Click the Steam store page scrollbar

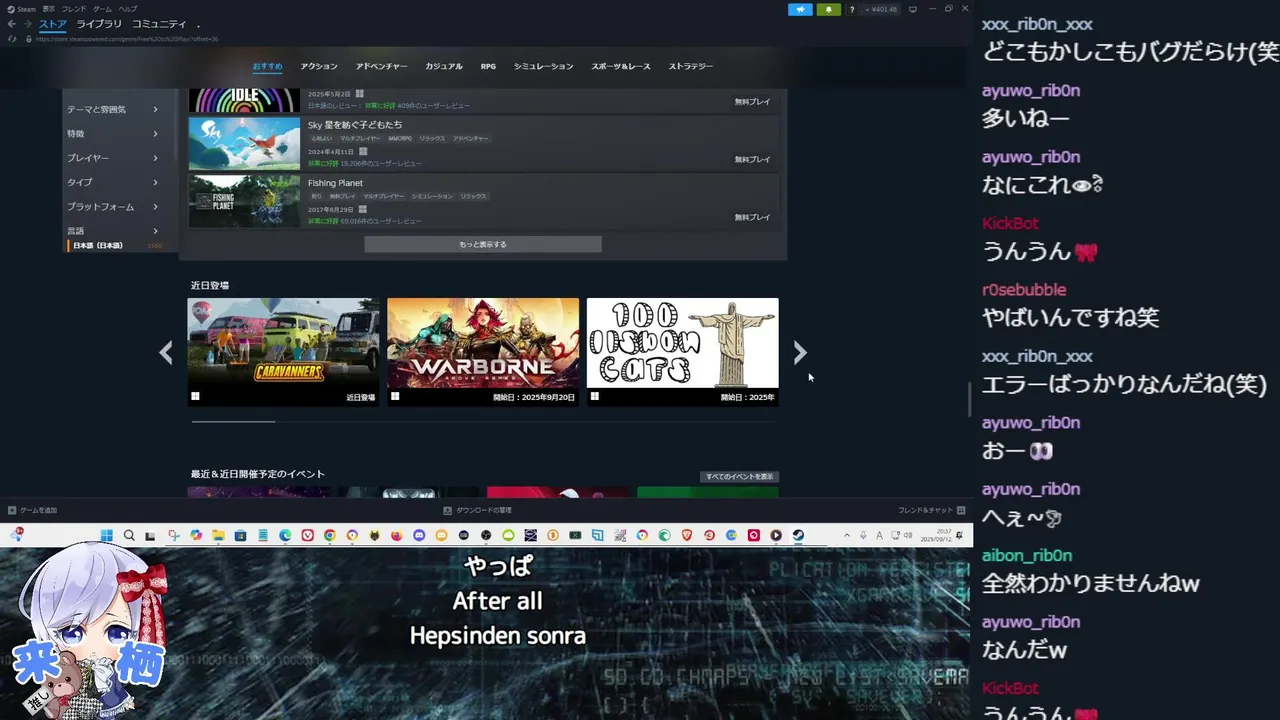tap(968, 400)
